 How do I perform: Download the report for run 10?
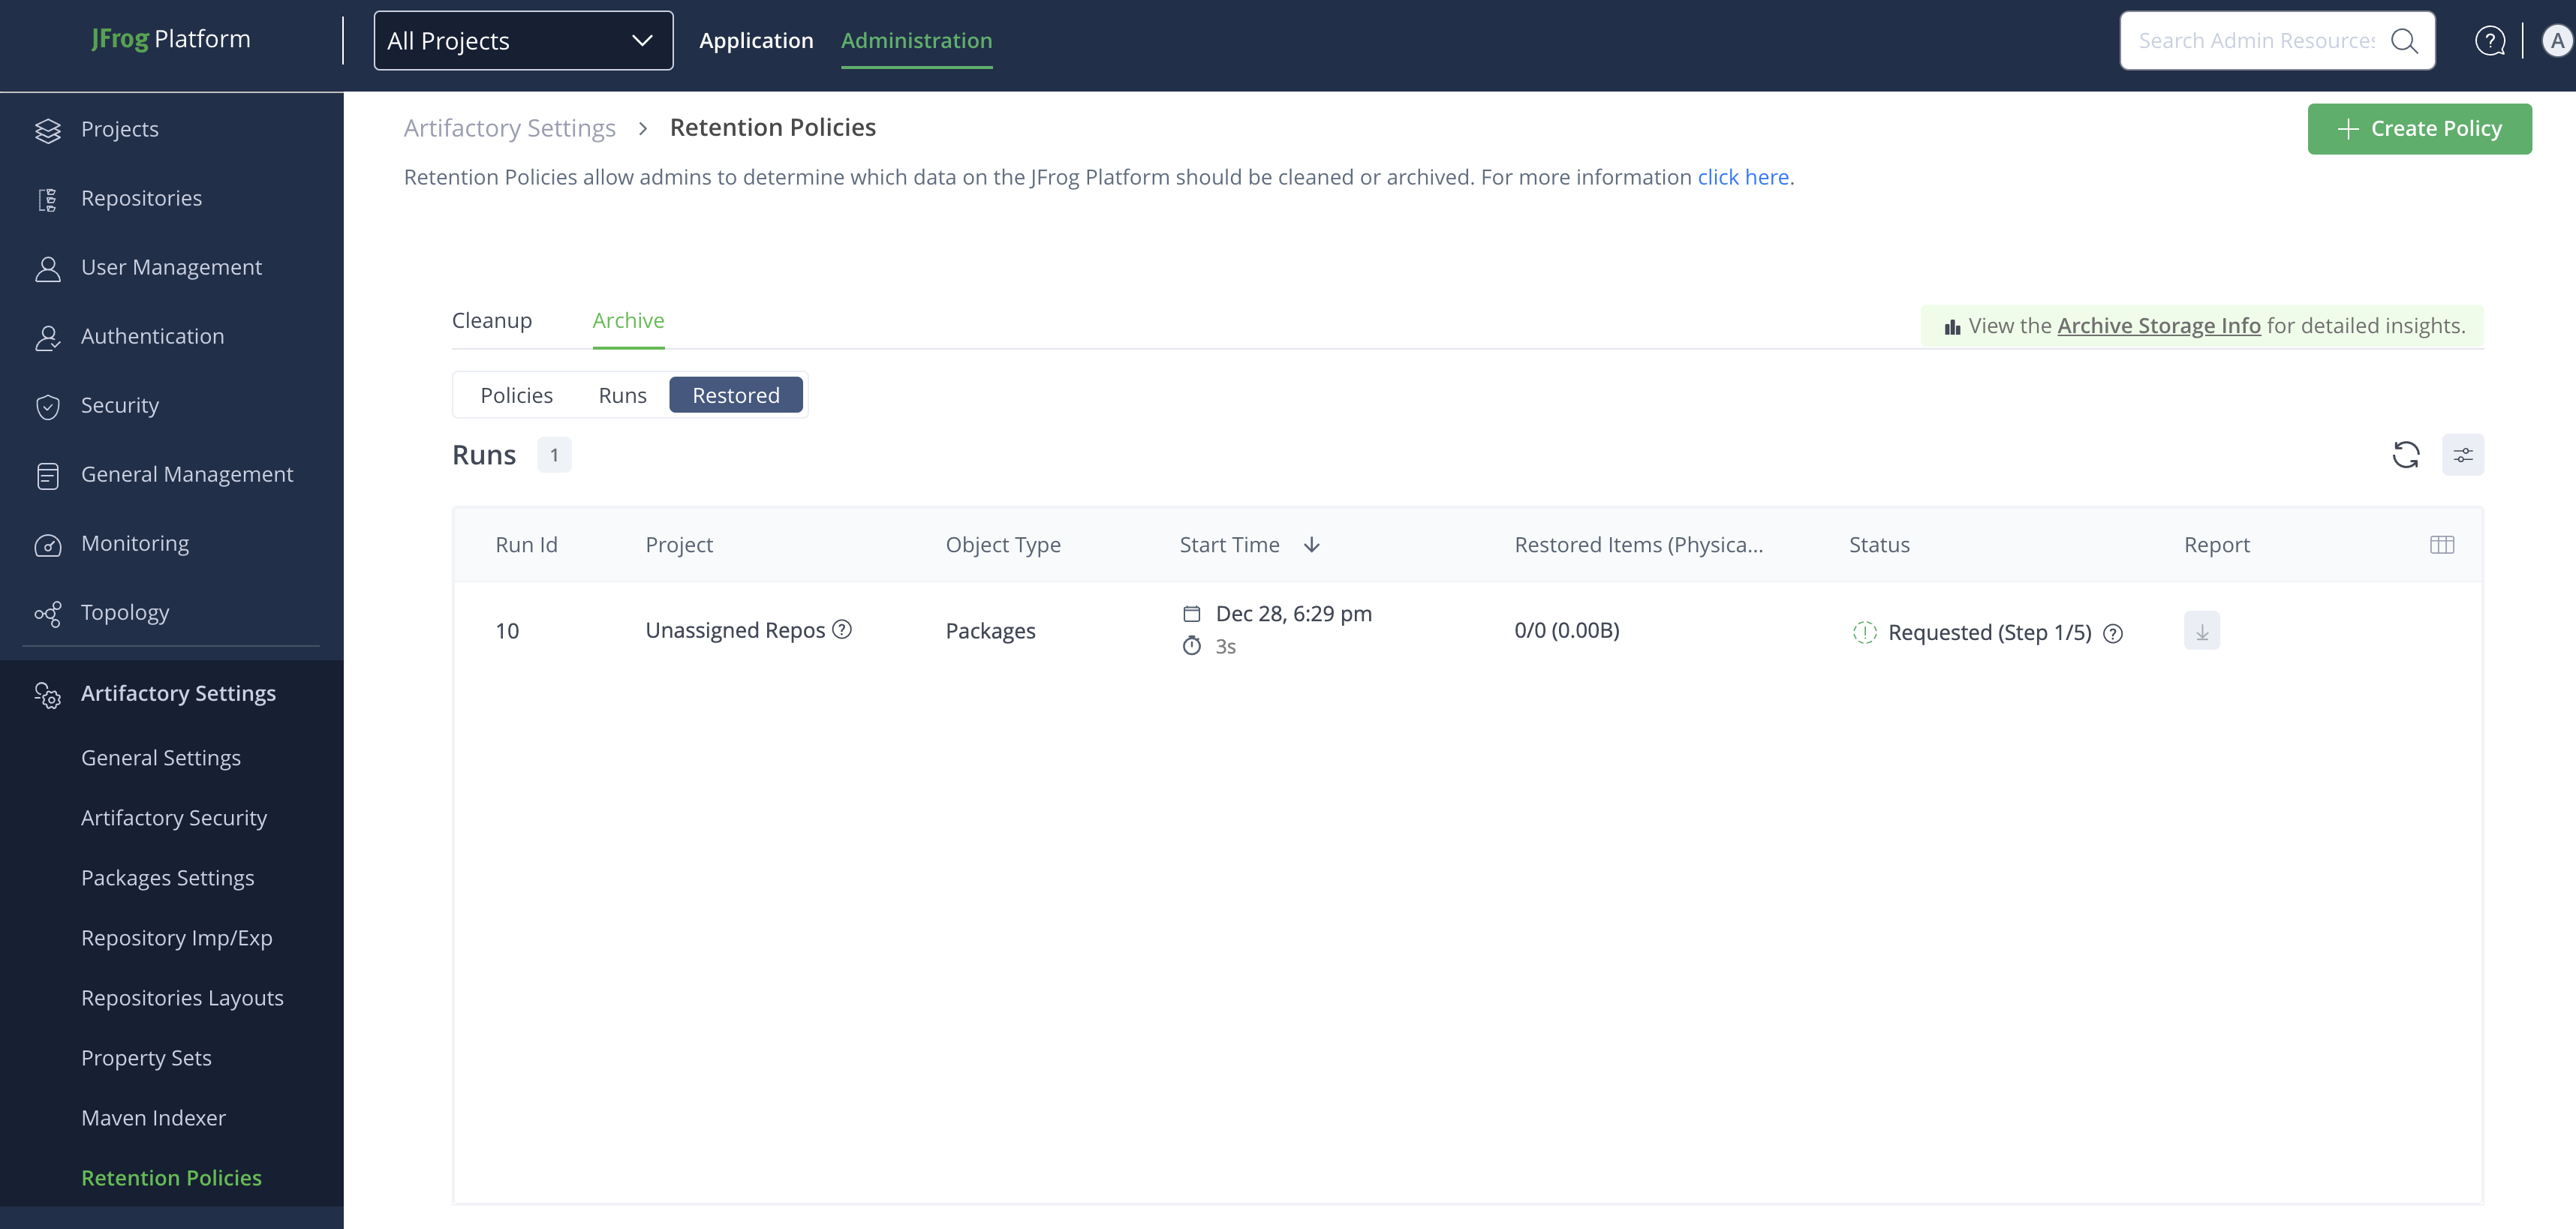pos(2201,631)
